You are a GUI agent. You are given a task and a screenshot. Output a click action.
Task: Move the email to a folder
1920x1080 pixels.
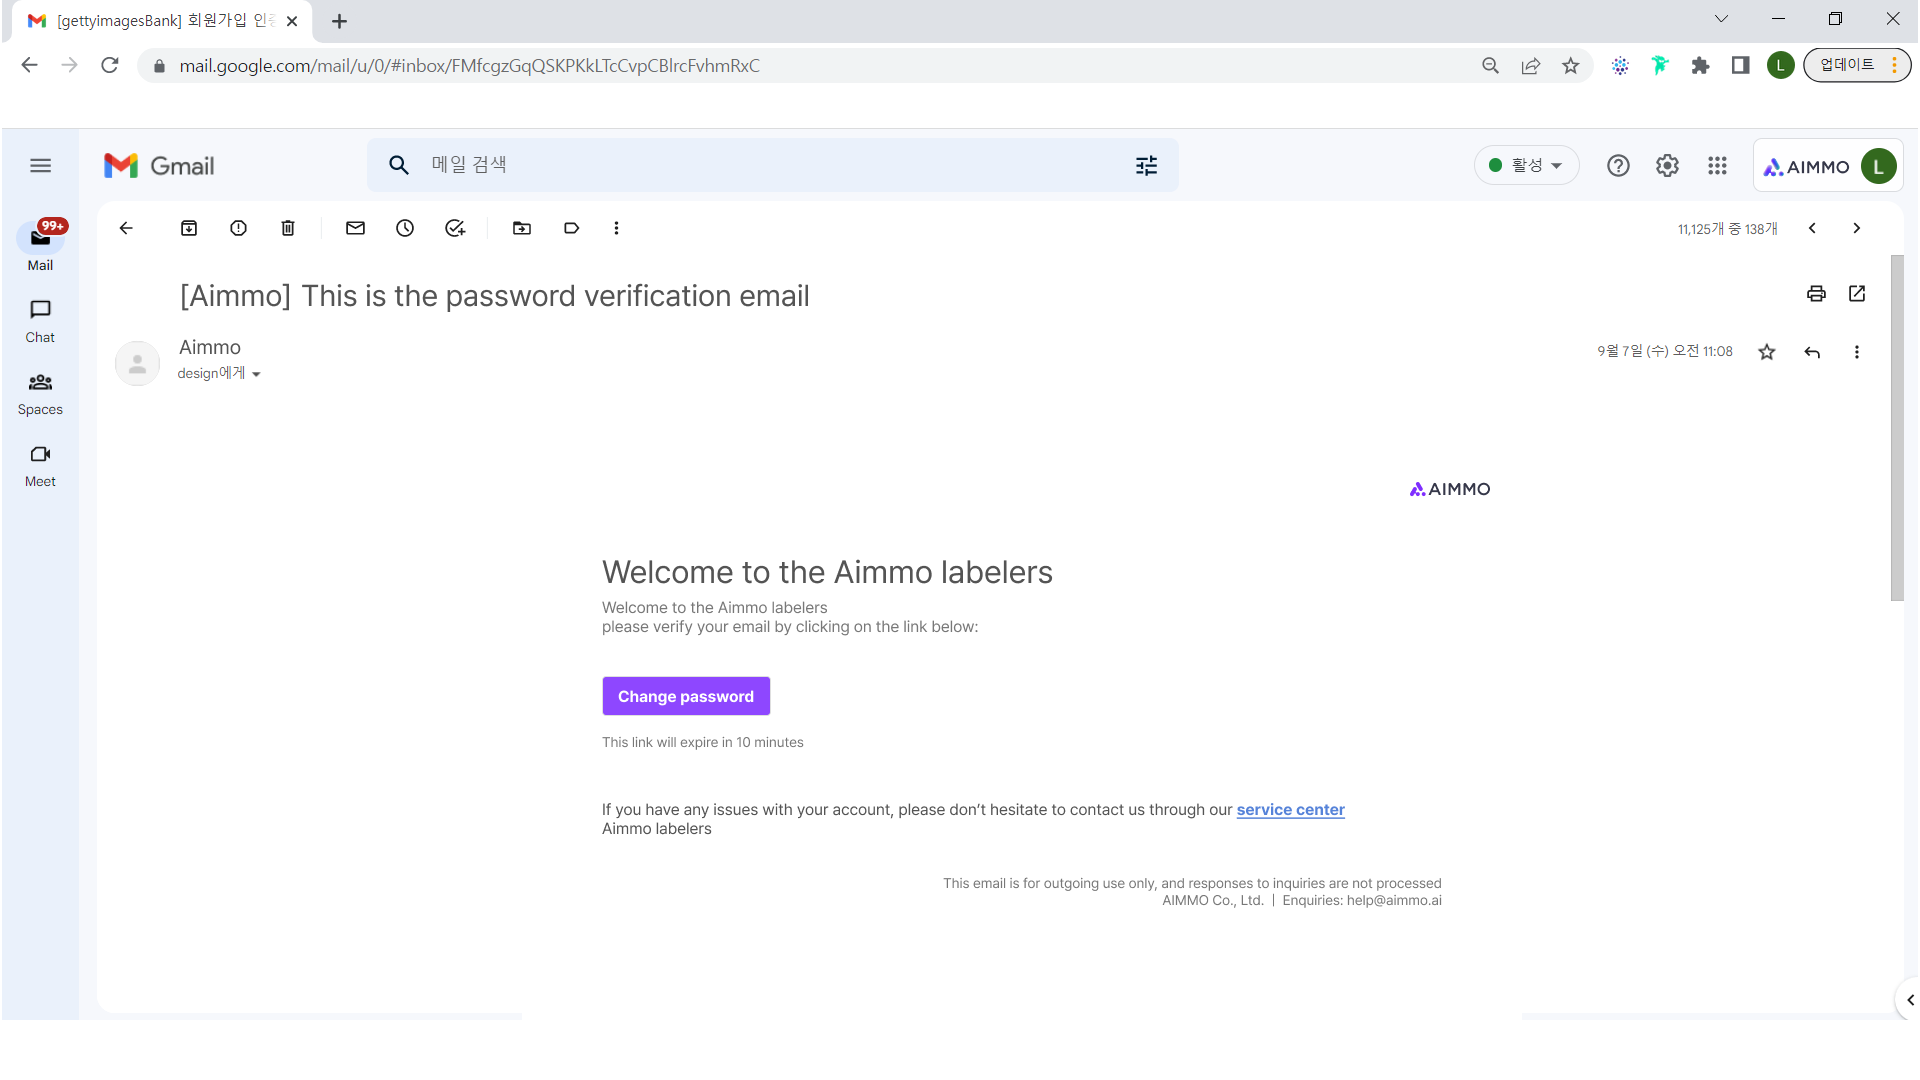(522, 228)
